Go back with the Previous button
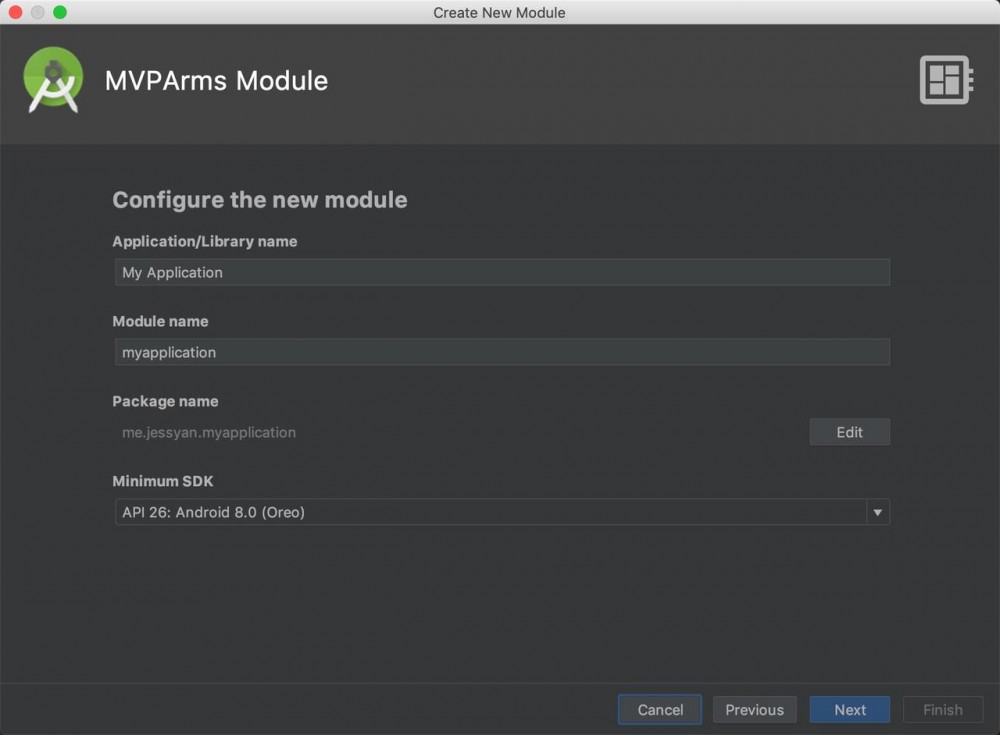The image size is (1000, 735). [754, 709]
